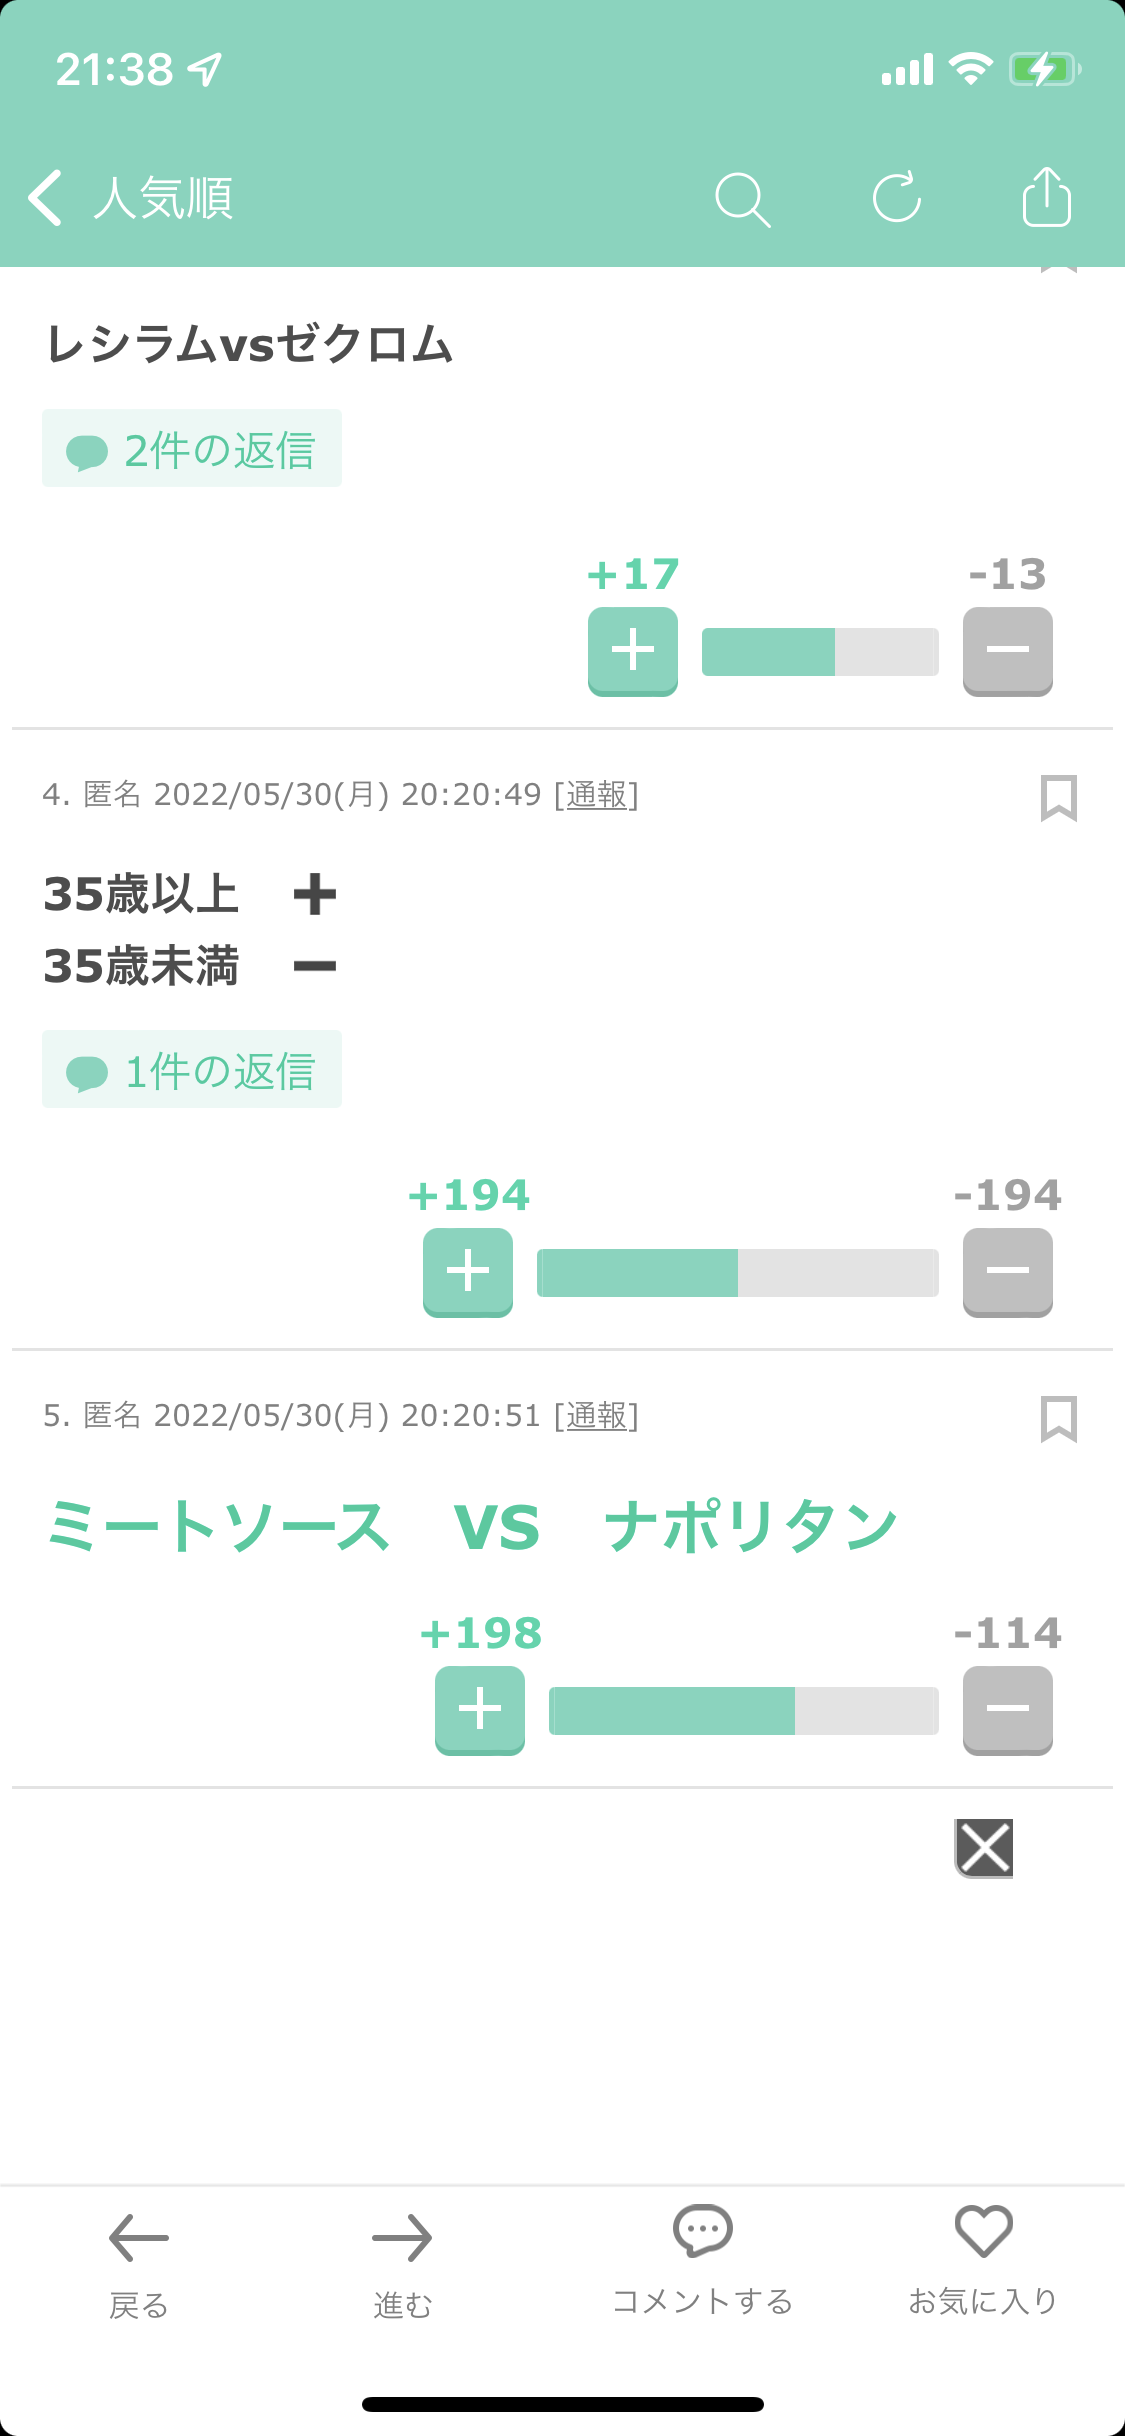Go back using the header chevron

[45, 197]
